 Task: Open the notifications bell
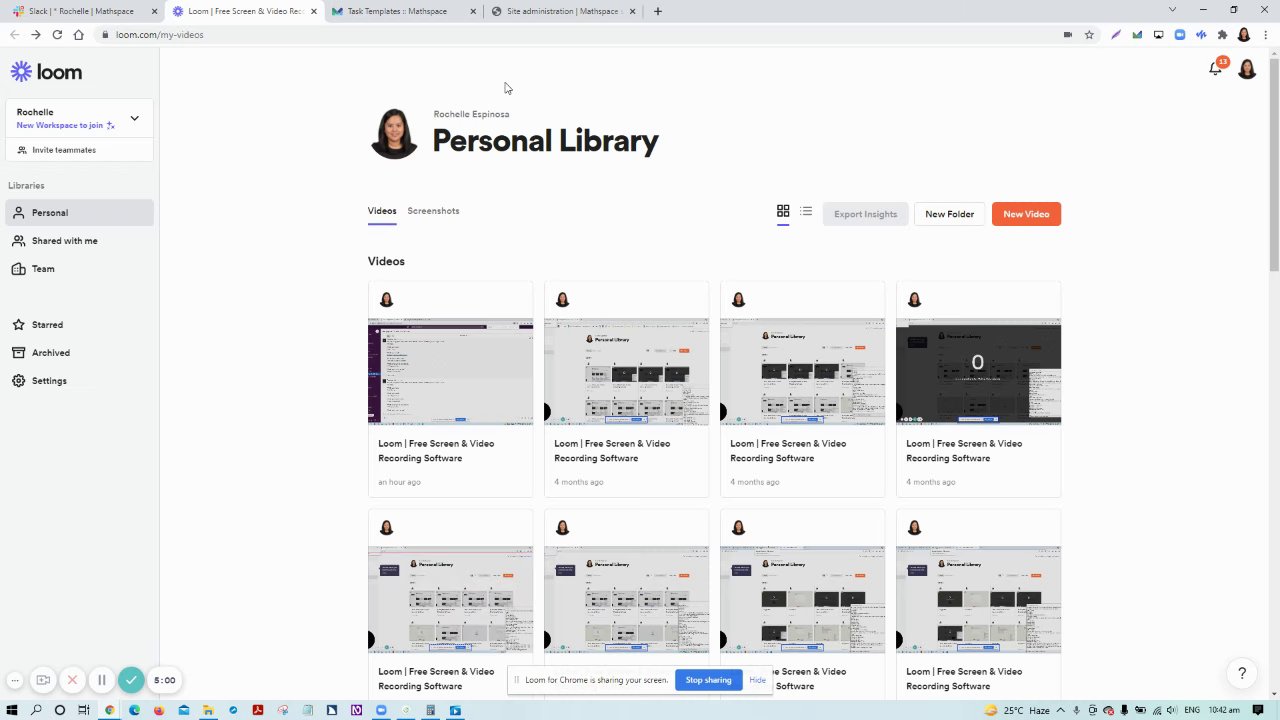tap(1216, 68)
